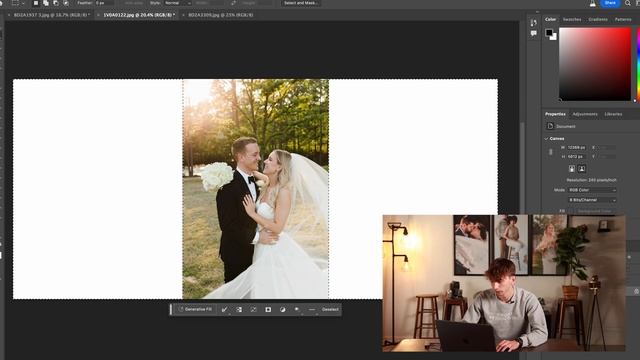
Task: Open the Search magnifier icon
Action: pos(627,3)
